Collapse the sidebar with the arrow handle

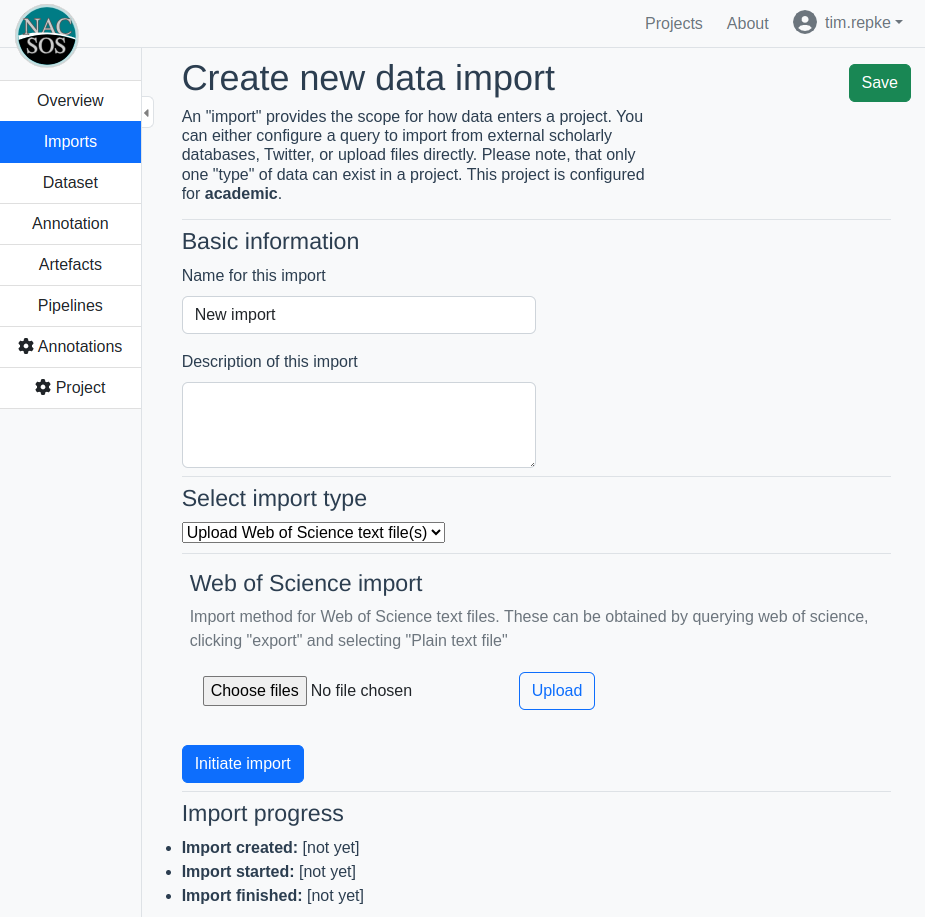pos(147,113)
